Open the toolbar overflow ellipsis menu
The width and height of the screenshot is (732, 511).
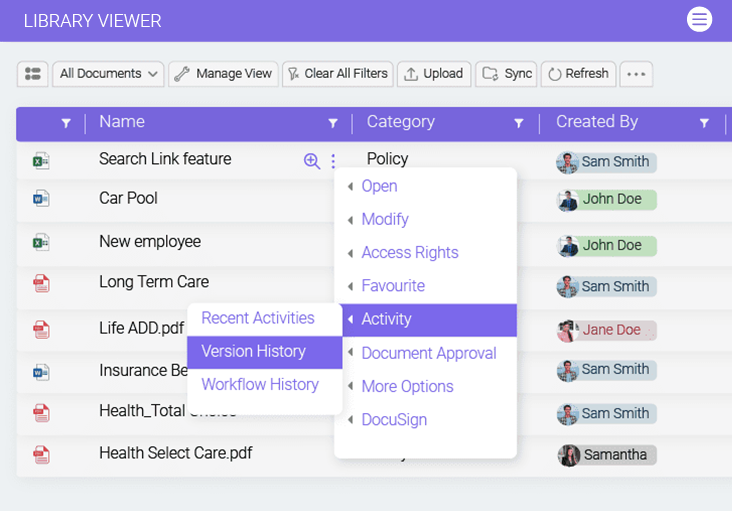coord(636,74)
